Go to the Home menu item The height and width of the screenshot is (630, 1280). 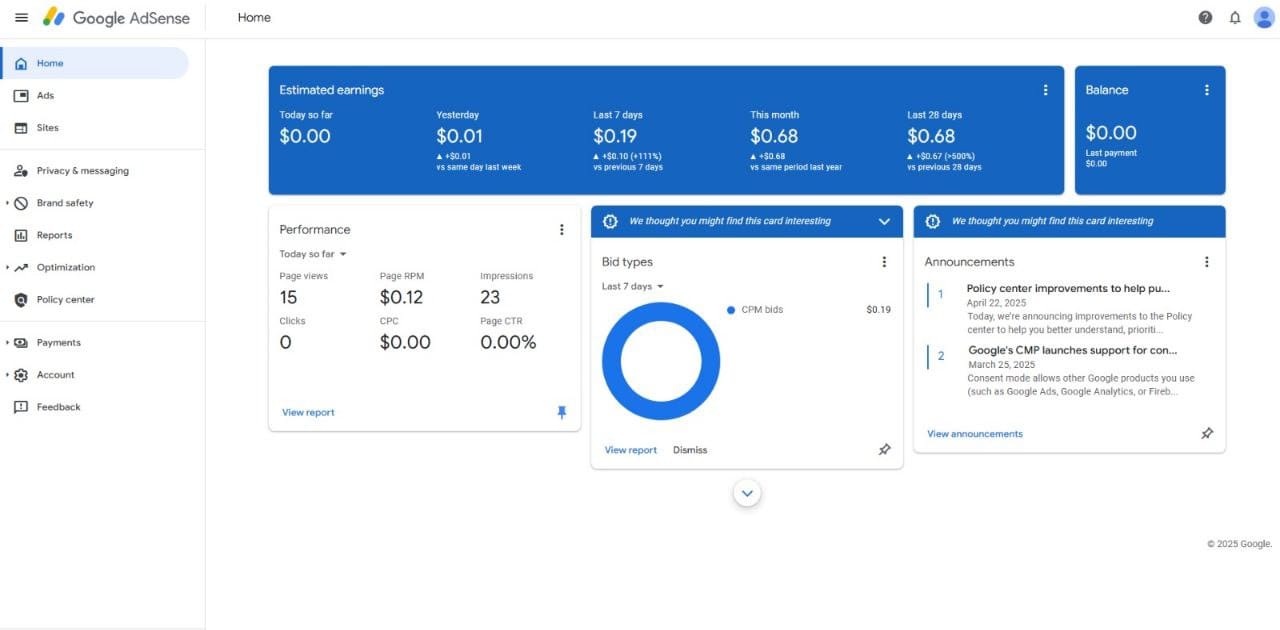[95, 63]
